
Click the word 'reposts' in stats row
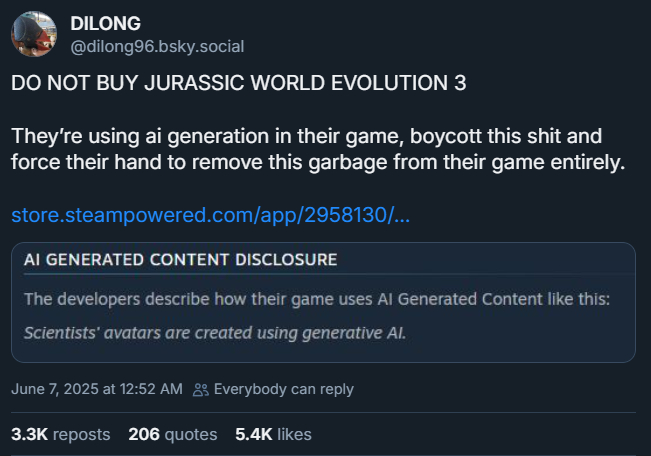(x=81, y=434)
